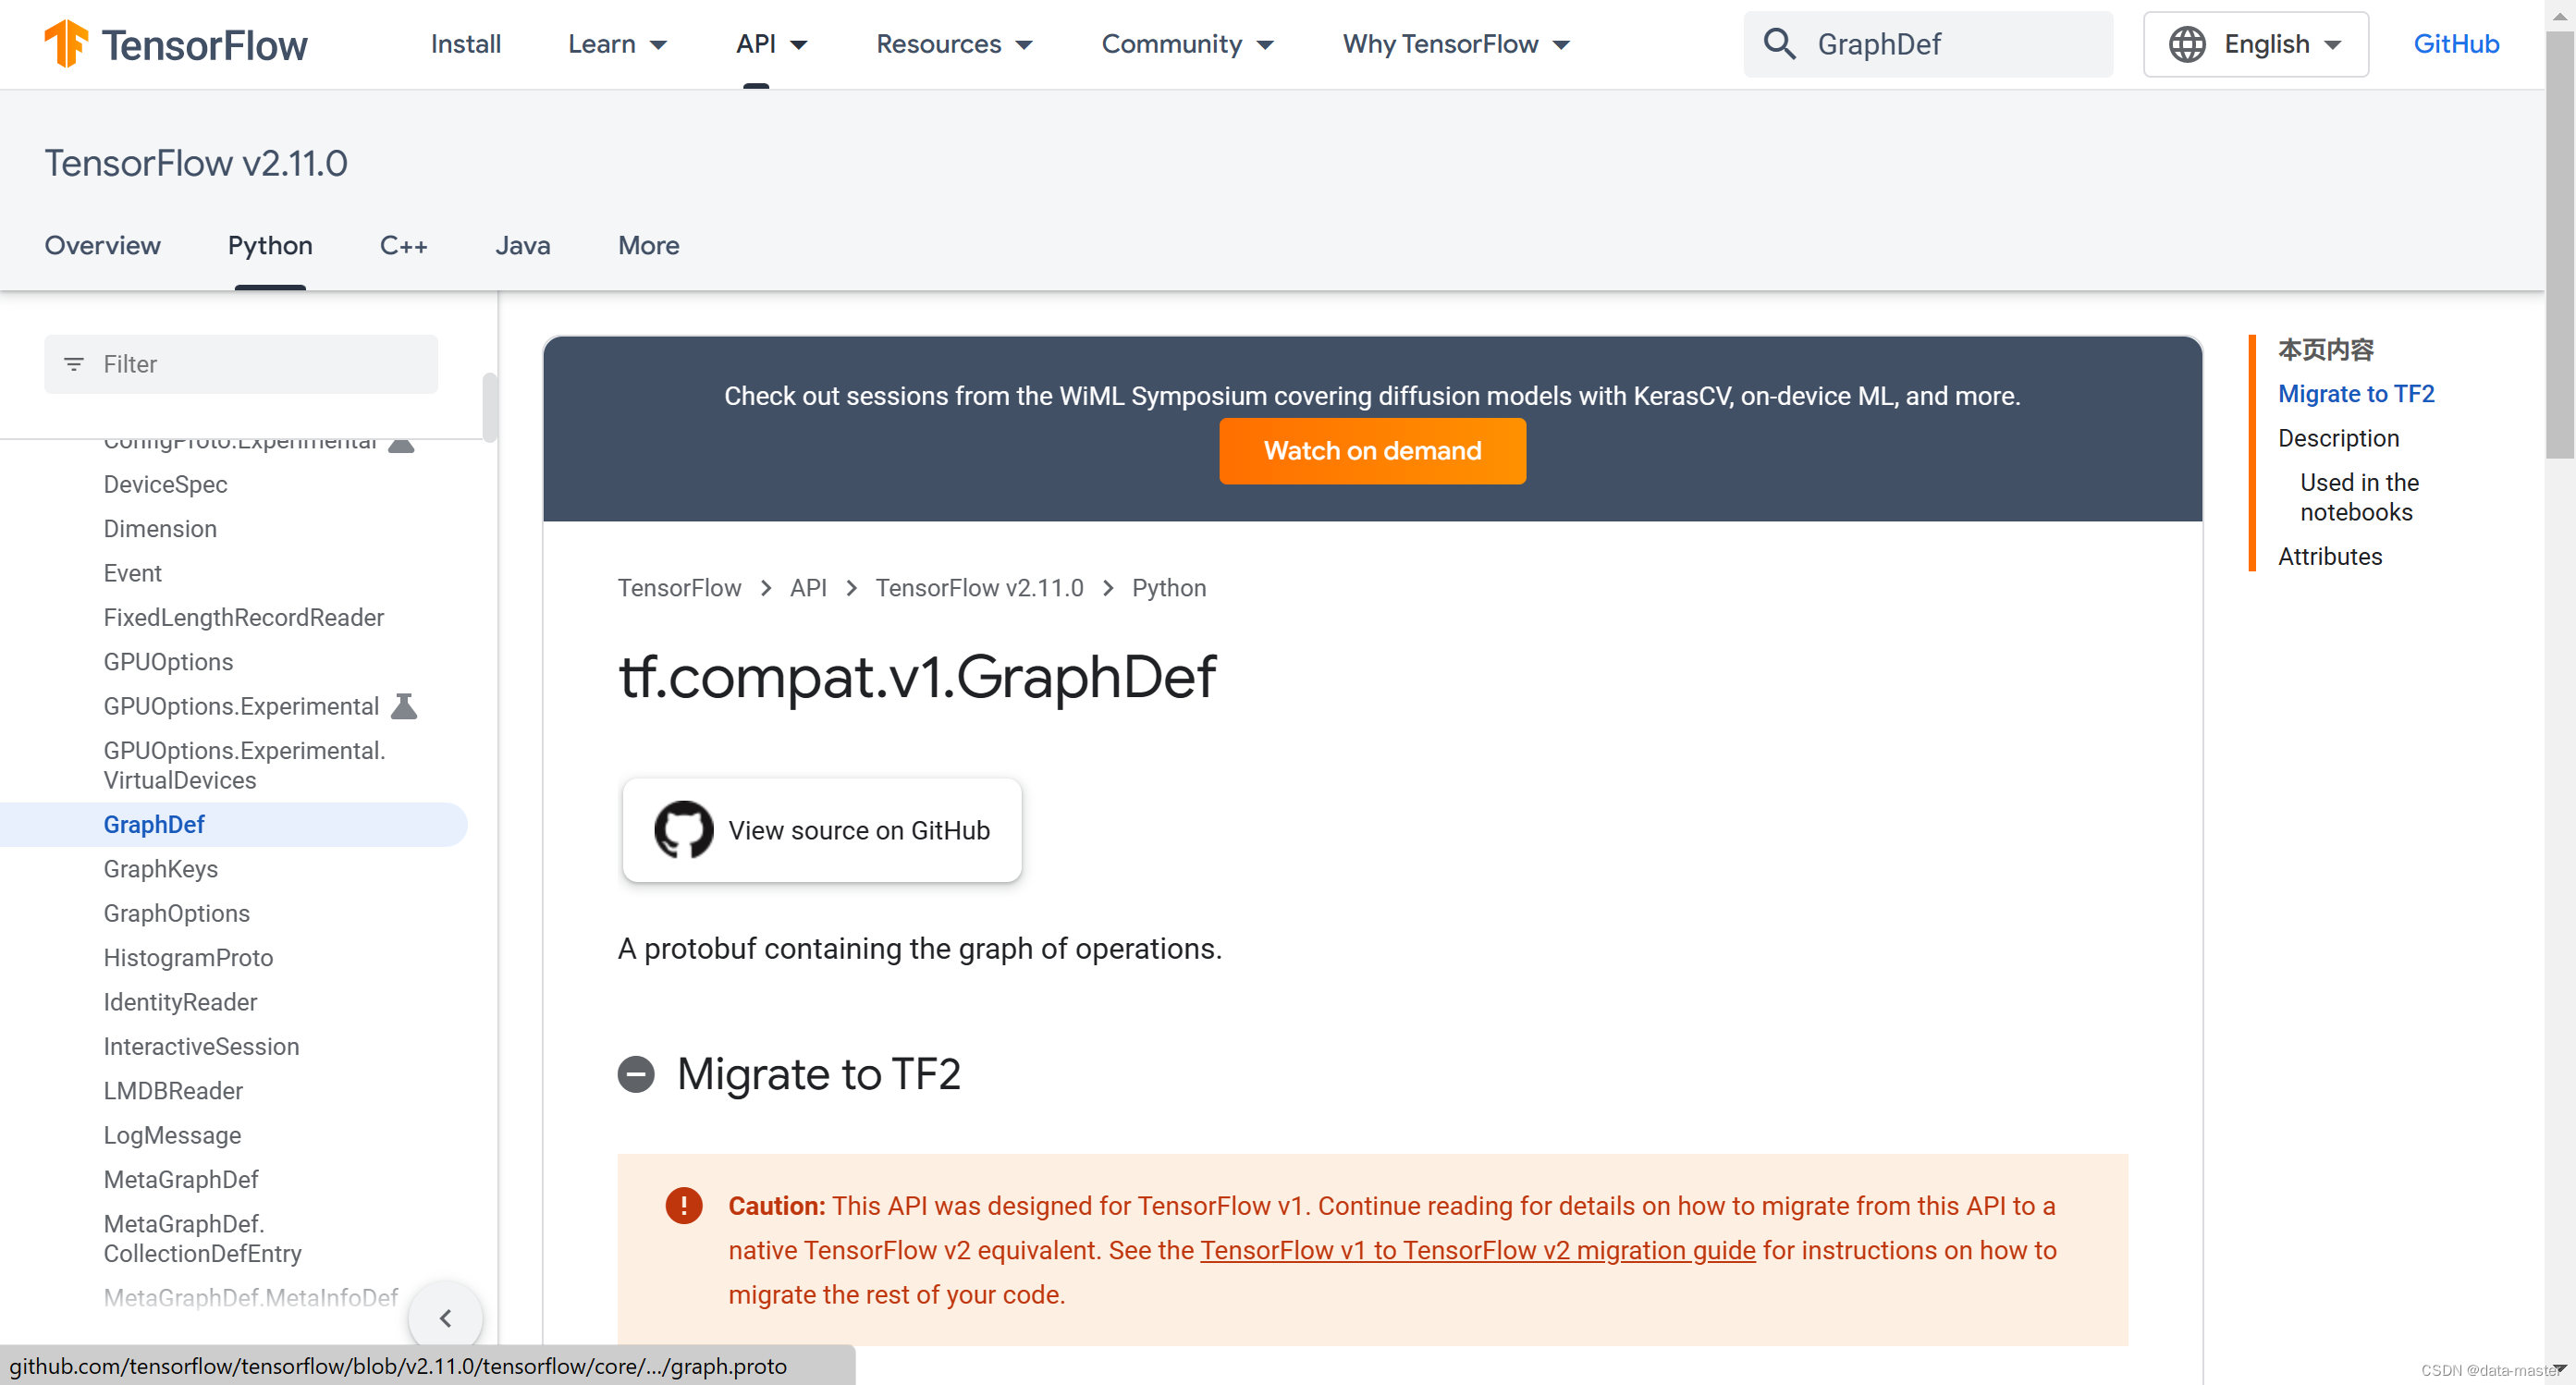The image size is (2576, 1385).
Task: Click the Filter icon in sidebar
Action: [71, 363]
